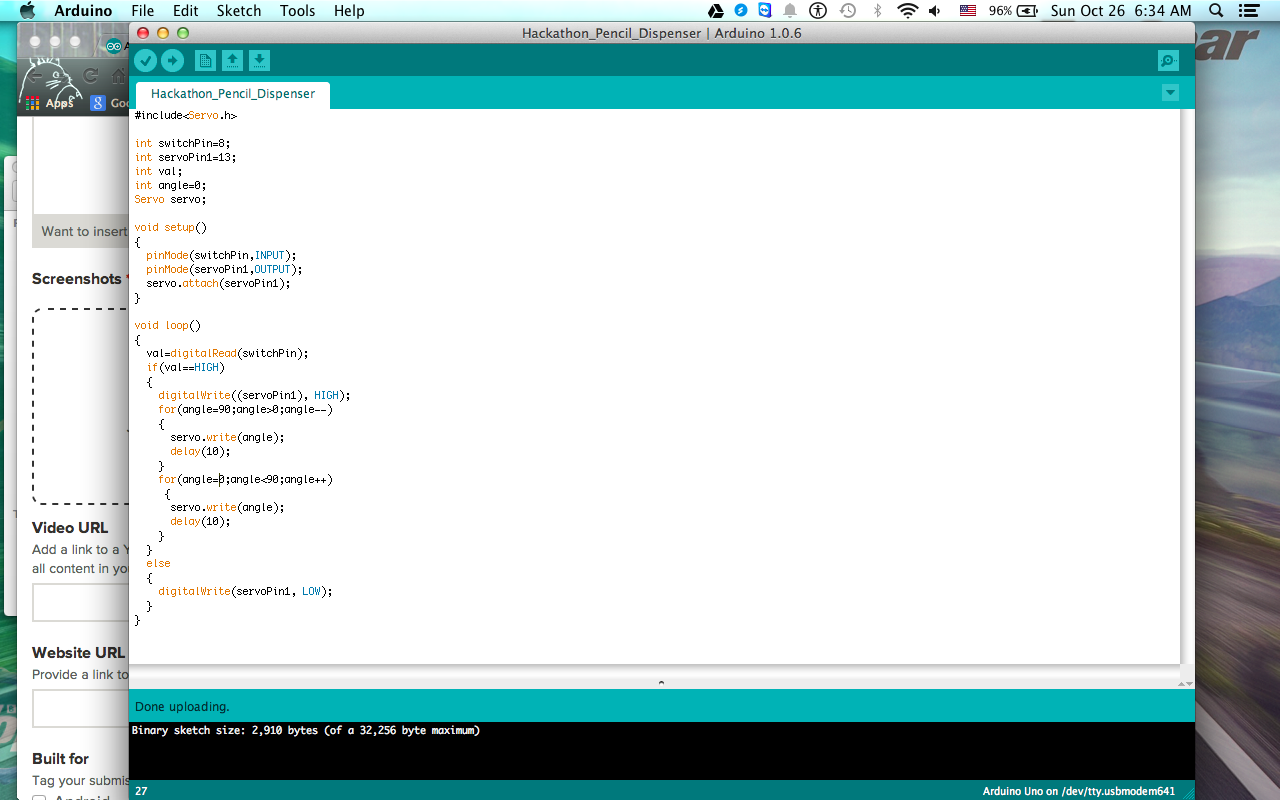
Task: Click 'pinMode(switchPin,INPUT);' line
Action: pyautogui.click(x=221, y=256)
